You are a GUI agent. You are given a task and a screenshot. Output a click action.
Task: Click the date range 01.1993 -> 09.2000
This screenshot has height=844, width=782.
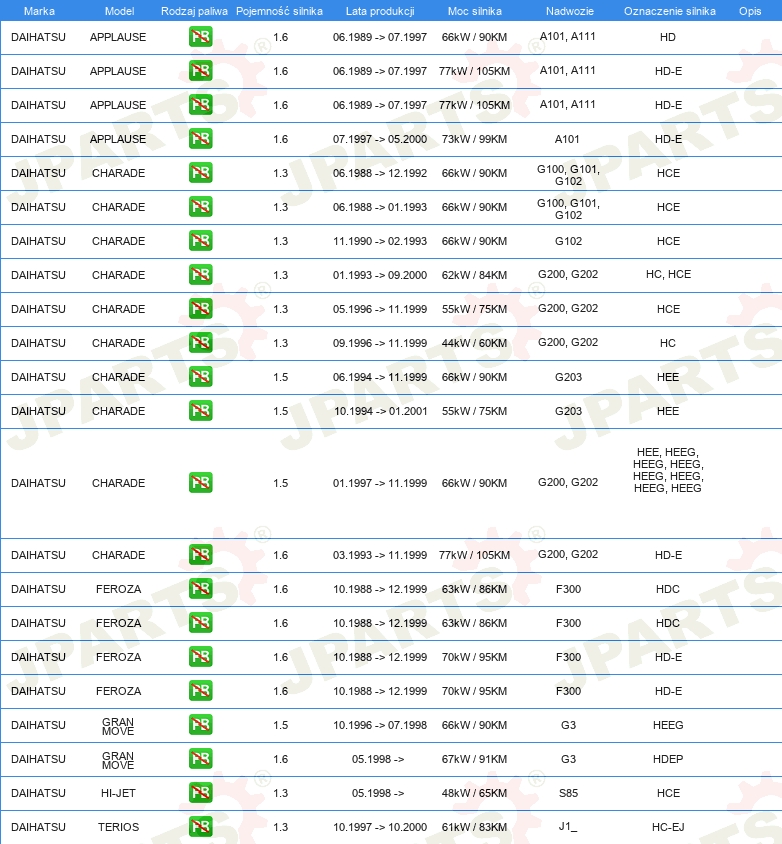(380, 275)
